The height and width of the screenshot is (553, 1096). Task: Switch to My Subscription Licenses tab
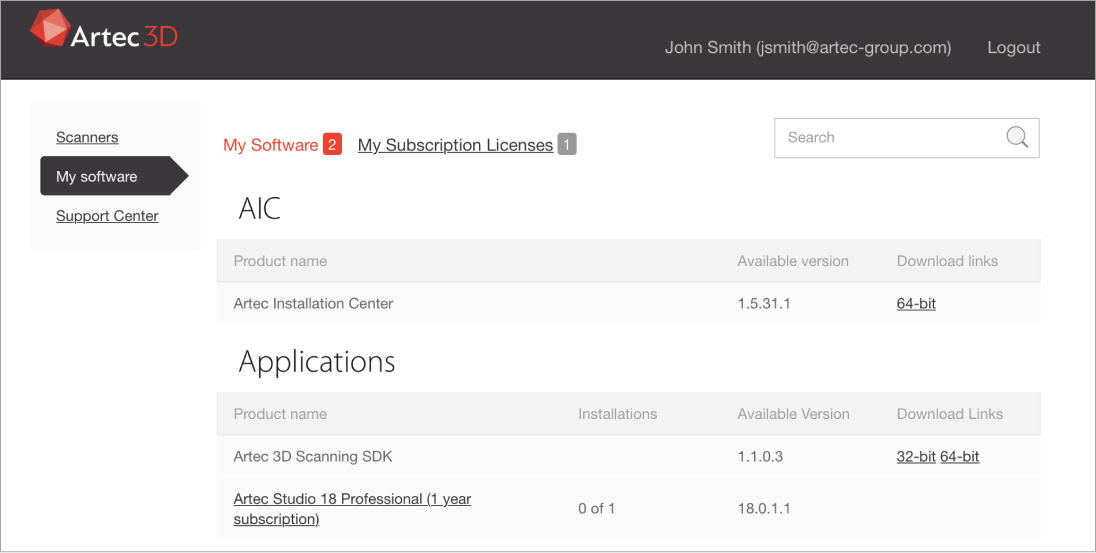coord(455,145)
